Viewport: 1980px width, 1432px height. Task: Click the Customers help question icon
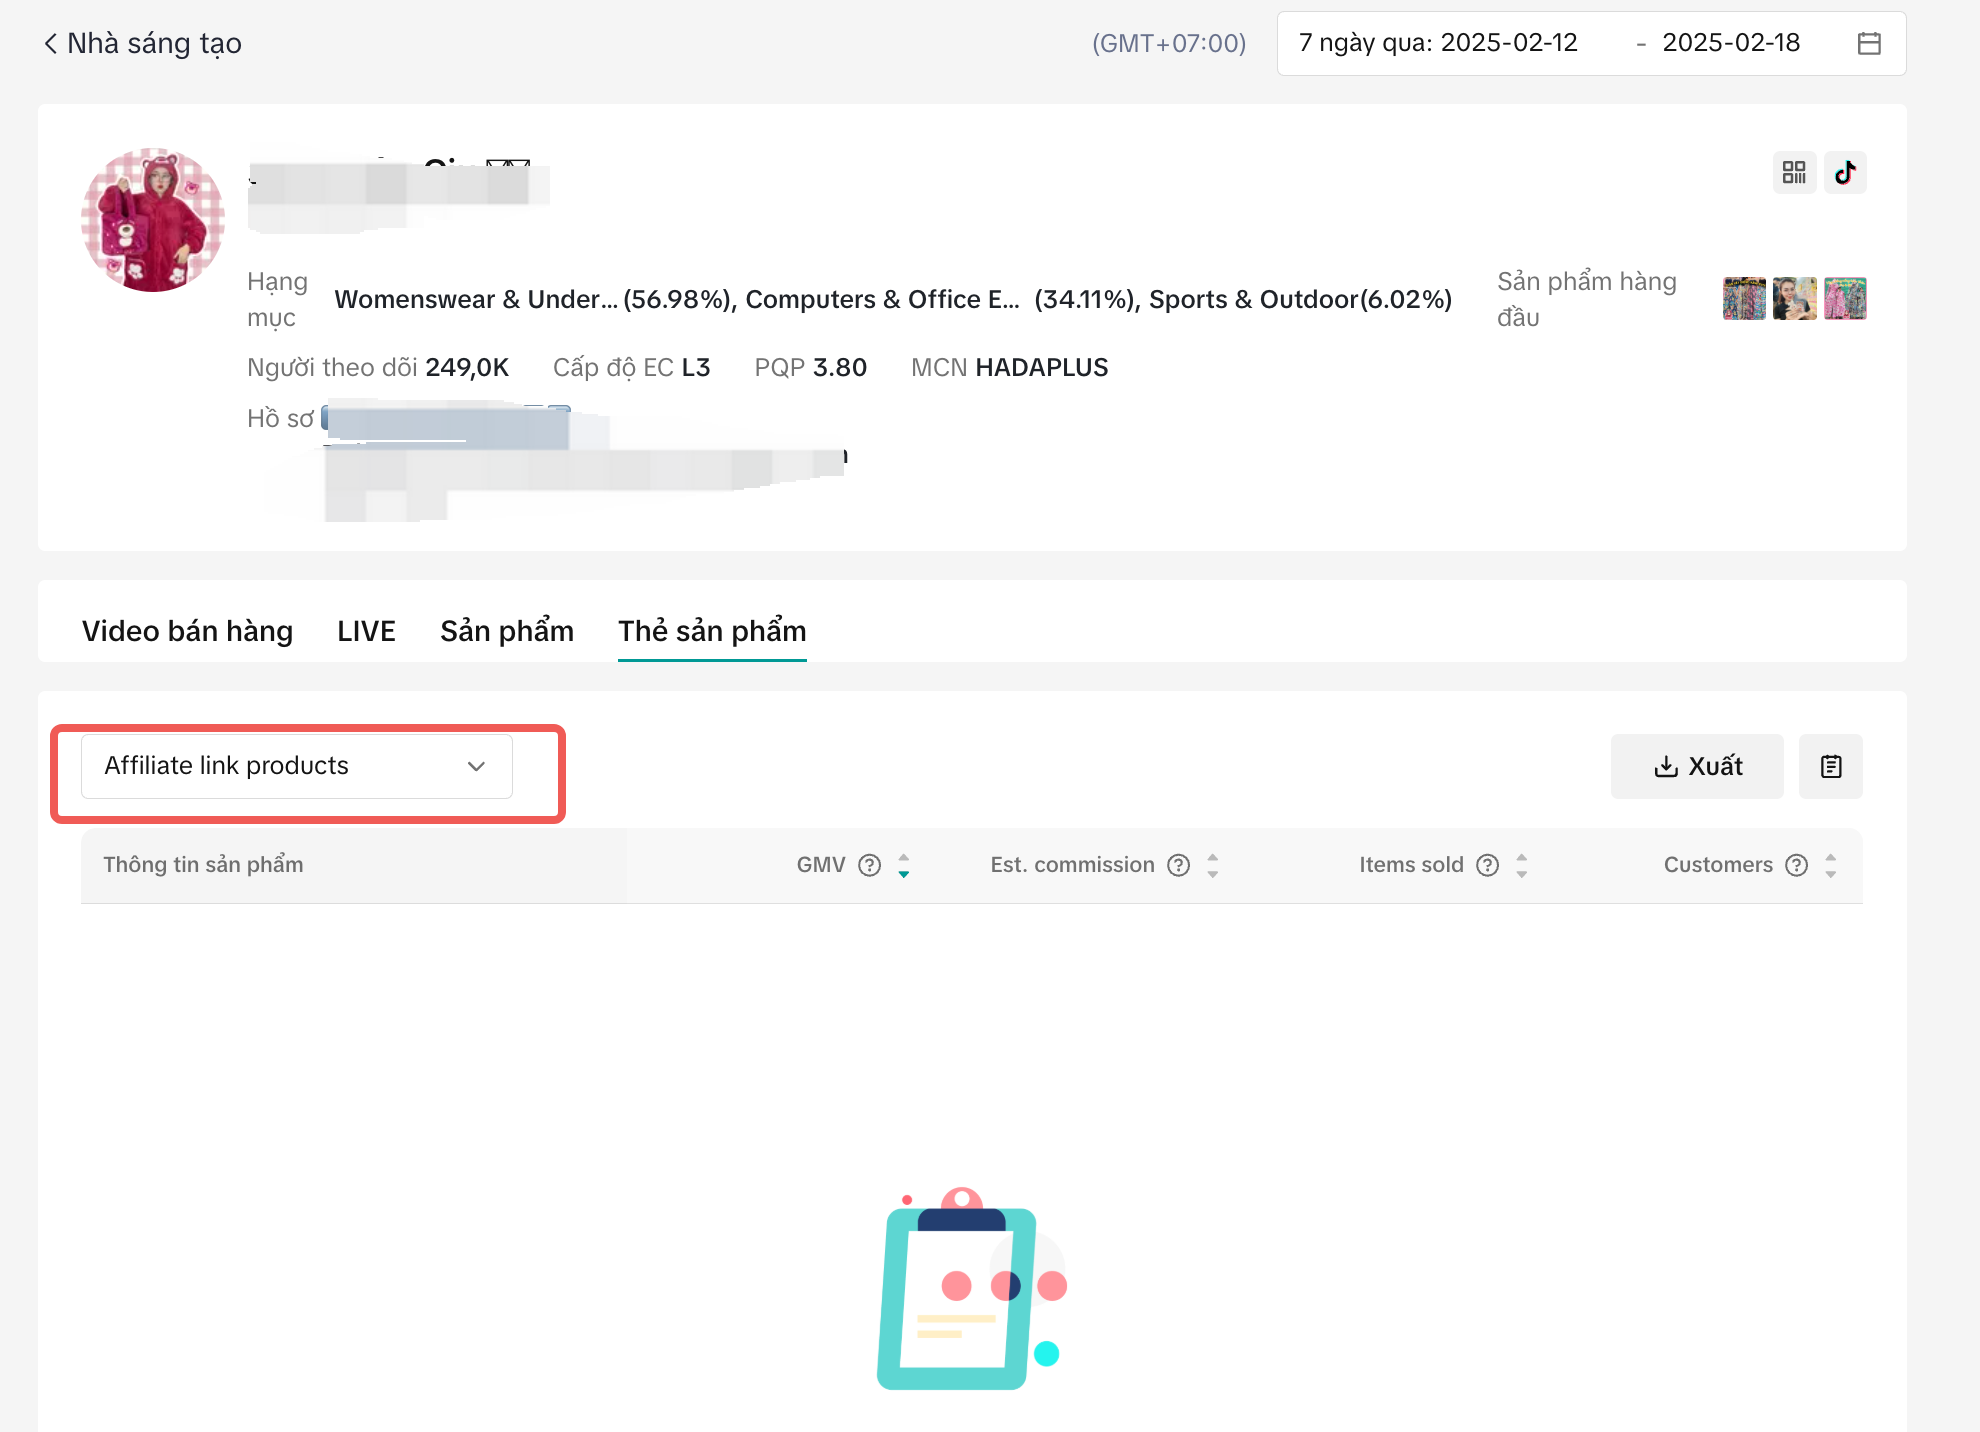1797,865
